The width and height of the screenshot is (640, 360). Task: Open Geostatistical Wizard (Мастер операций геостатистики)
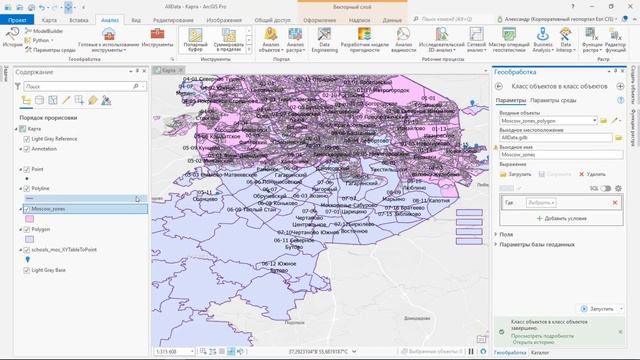tap(509, 40)
